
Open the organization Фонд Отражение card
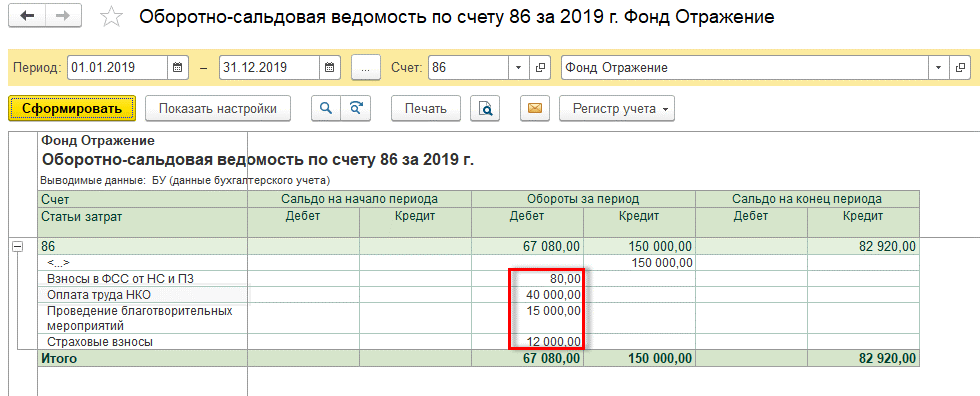point(960,67)
